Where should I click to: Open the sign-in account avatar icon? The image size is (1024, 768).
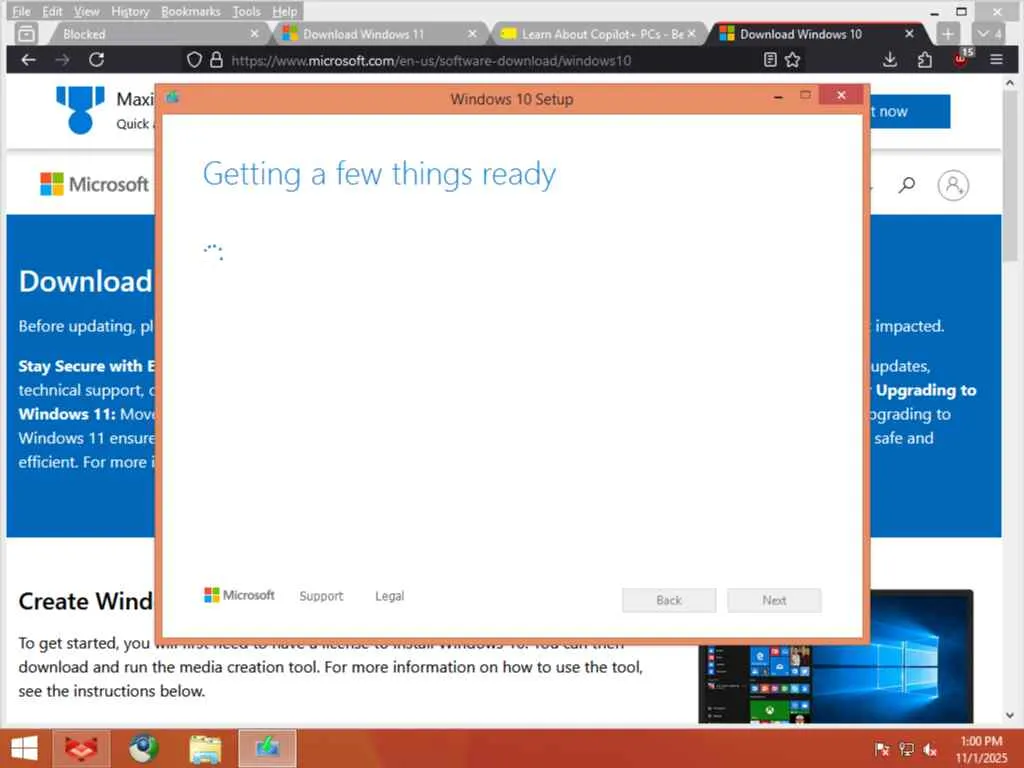[x=953, y=185]
